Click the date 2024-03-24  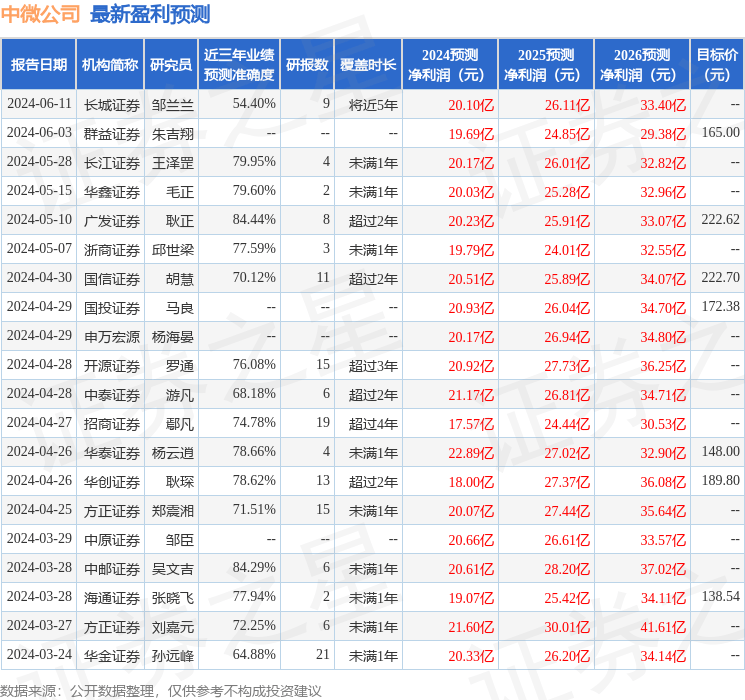pyautogui.click(x=39, y=654)
